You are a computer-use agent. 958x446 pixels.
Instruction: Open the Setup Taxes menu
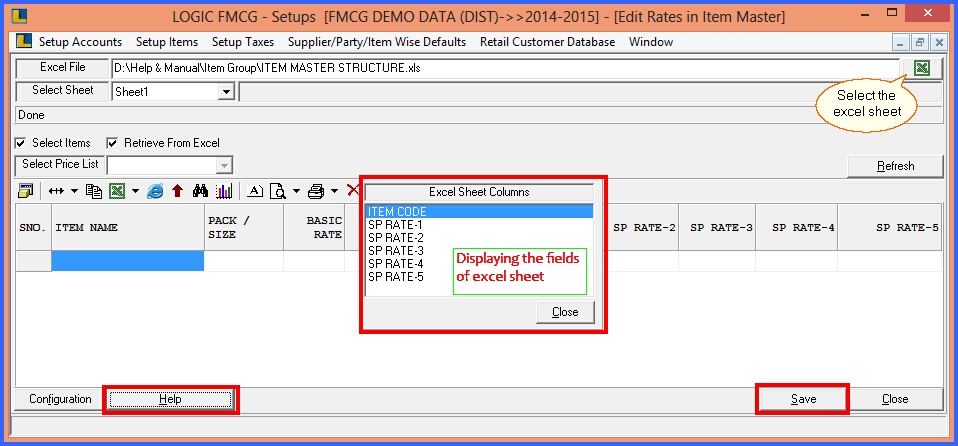(x=243, y=42)
